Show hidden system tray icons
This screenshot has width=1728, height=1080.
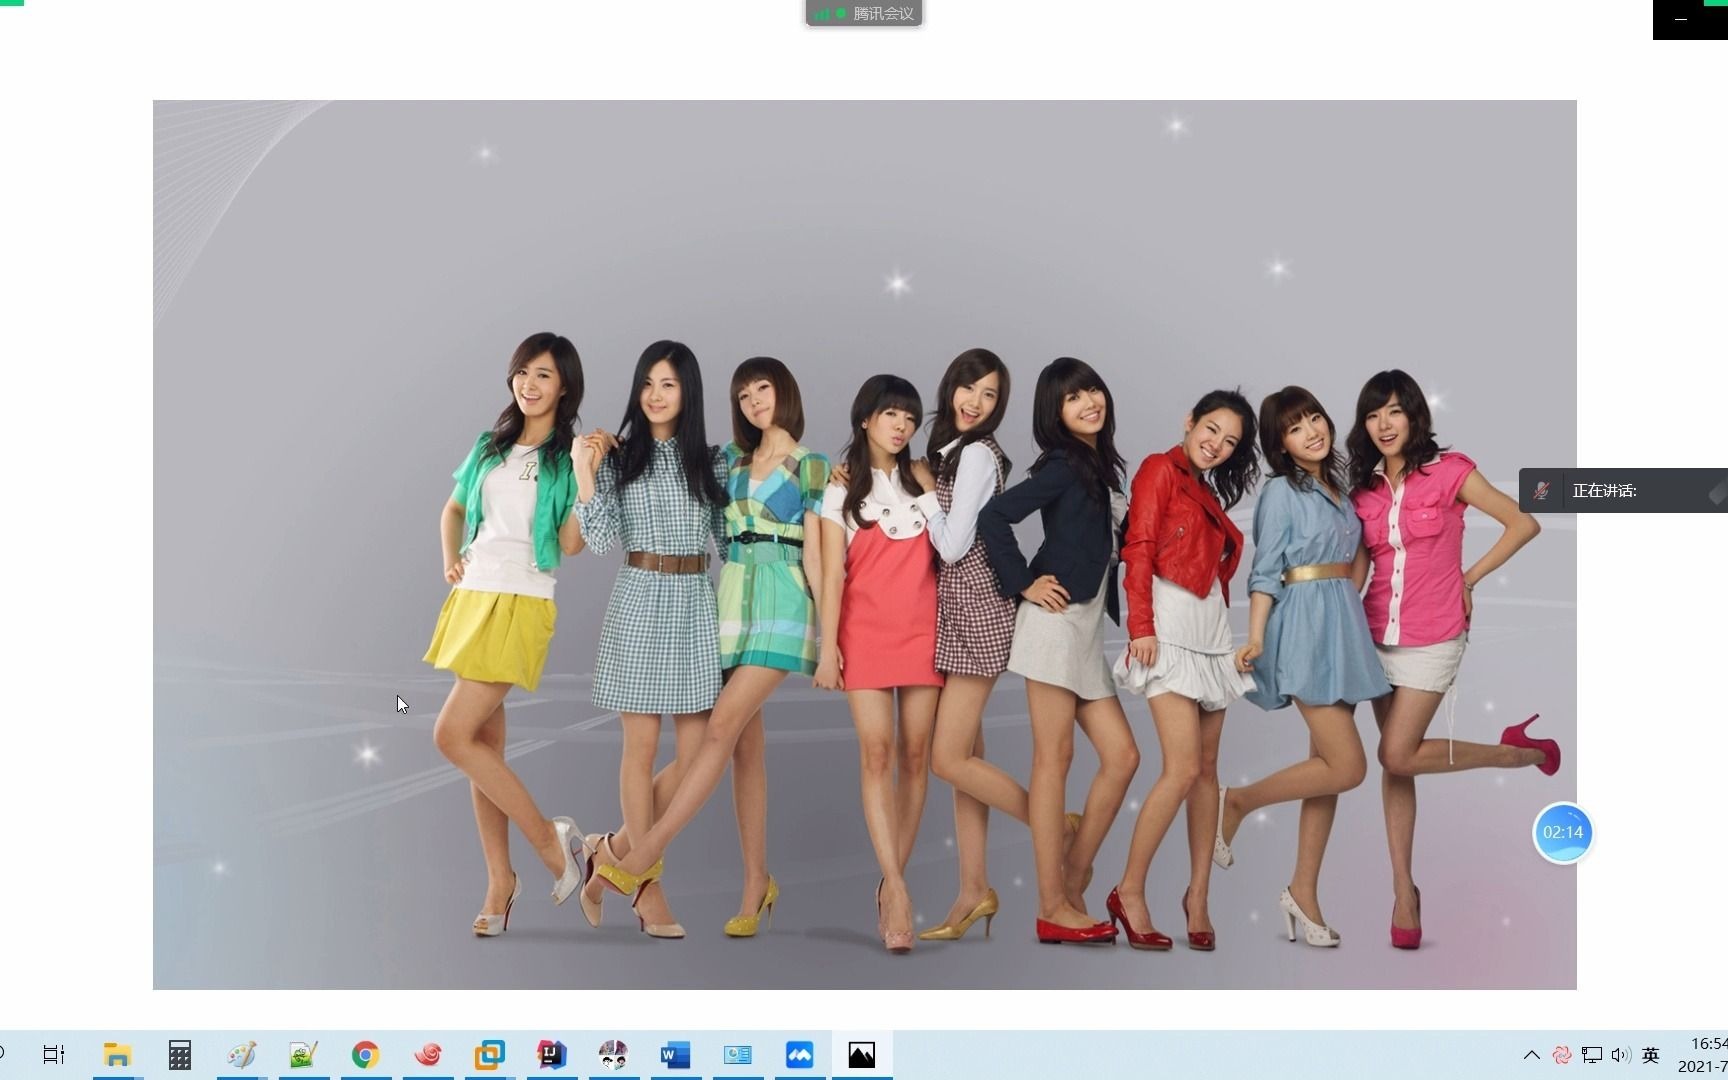tap(1531, 1055)
